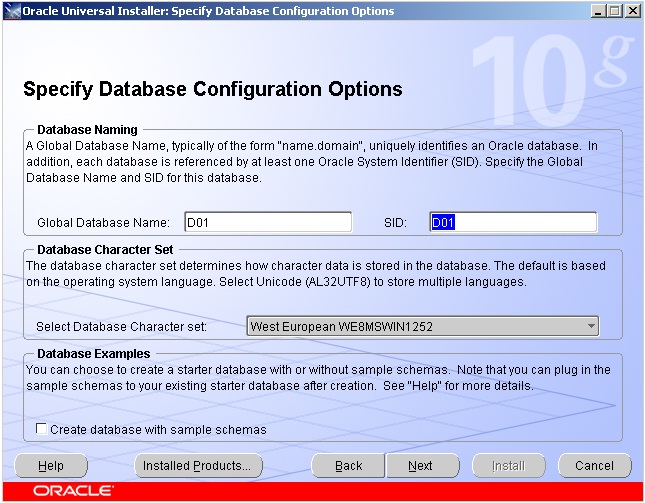Image resolution: width=645 pixels, height=503 pixels.
Task: Open the Database Character set dropdown
Action: (x=421, y=326)
